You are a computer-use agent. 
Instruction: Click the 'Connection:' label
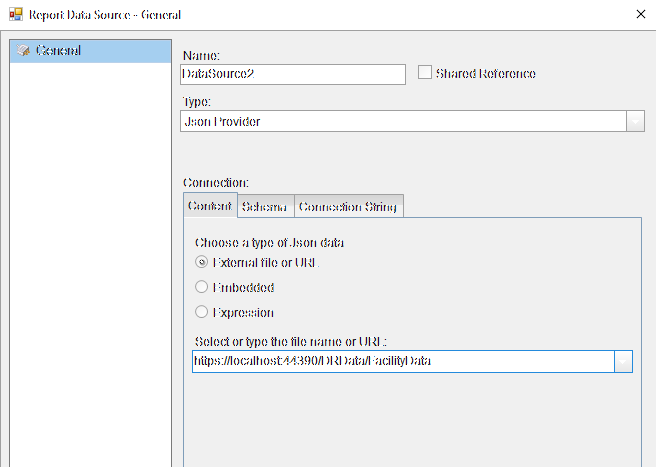point(216,183)
